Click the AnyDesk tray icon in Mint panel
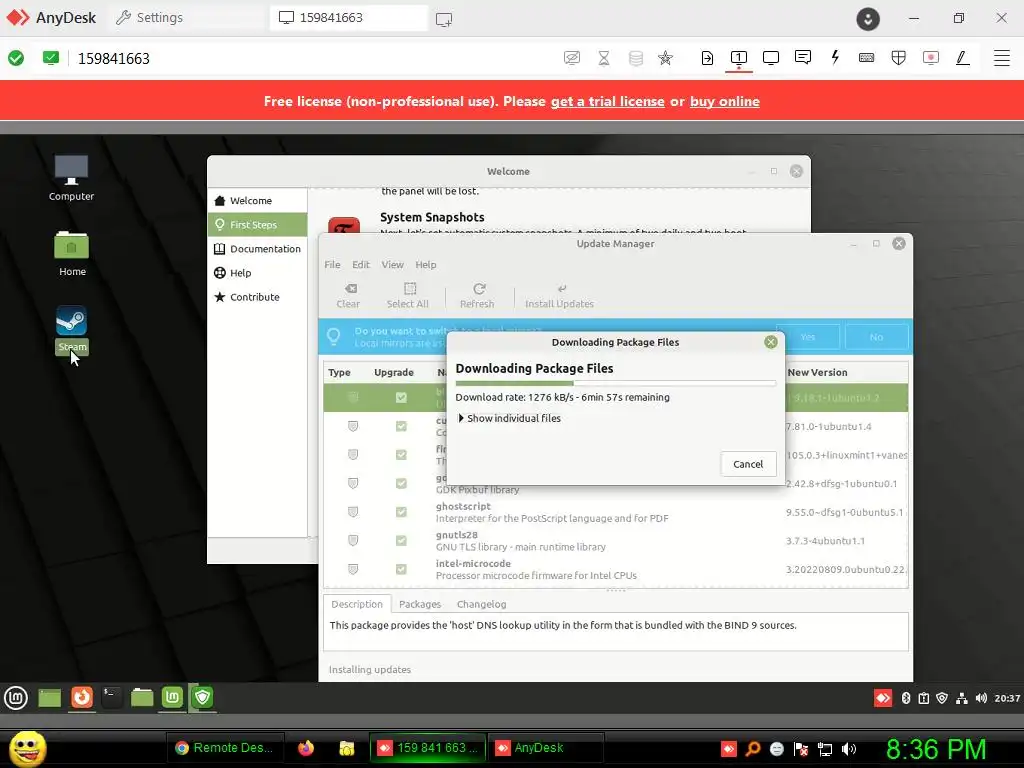1024x768 pixels. [882, 698]
